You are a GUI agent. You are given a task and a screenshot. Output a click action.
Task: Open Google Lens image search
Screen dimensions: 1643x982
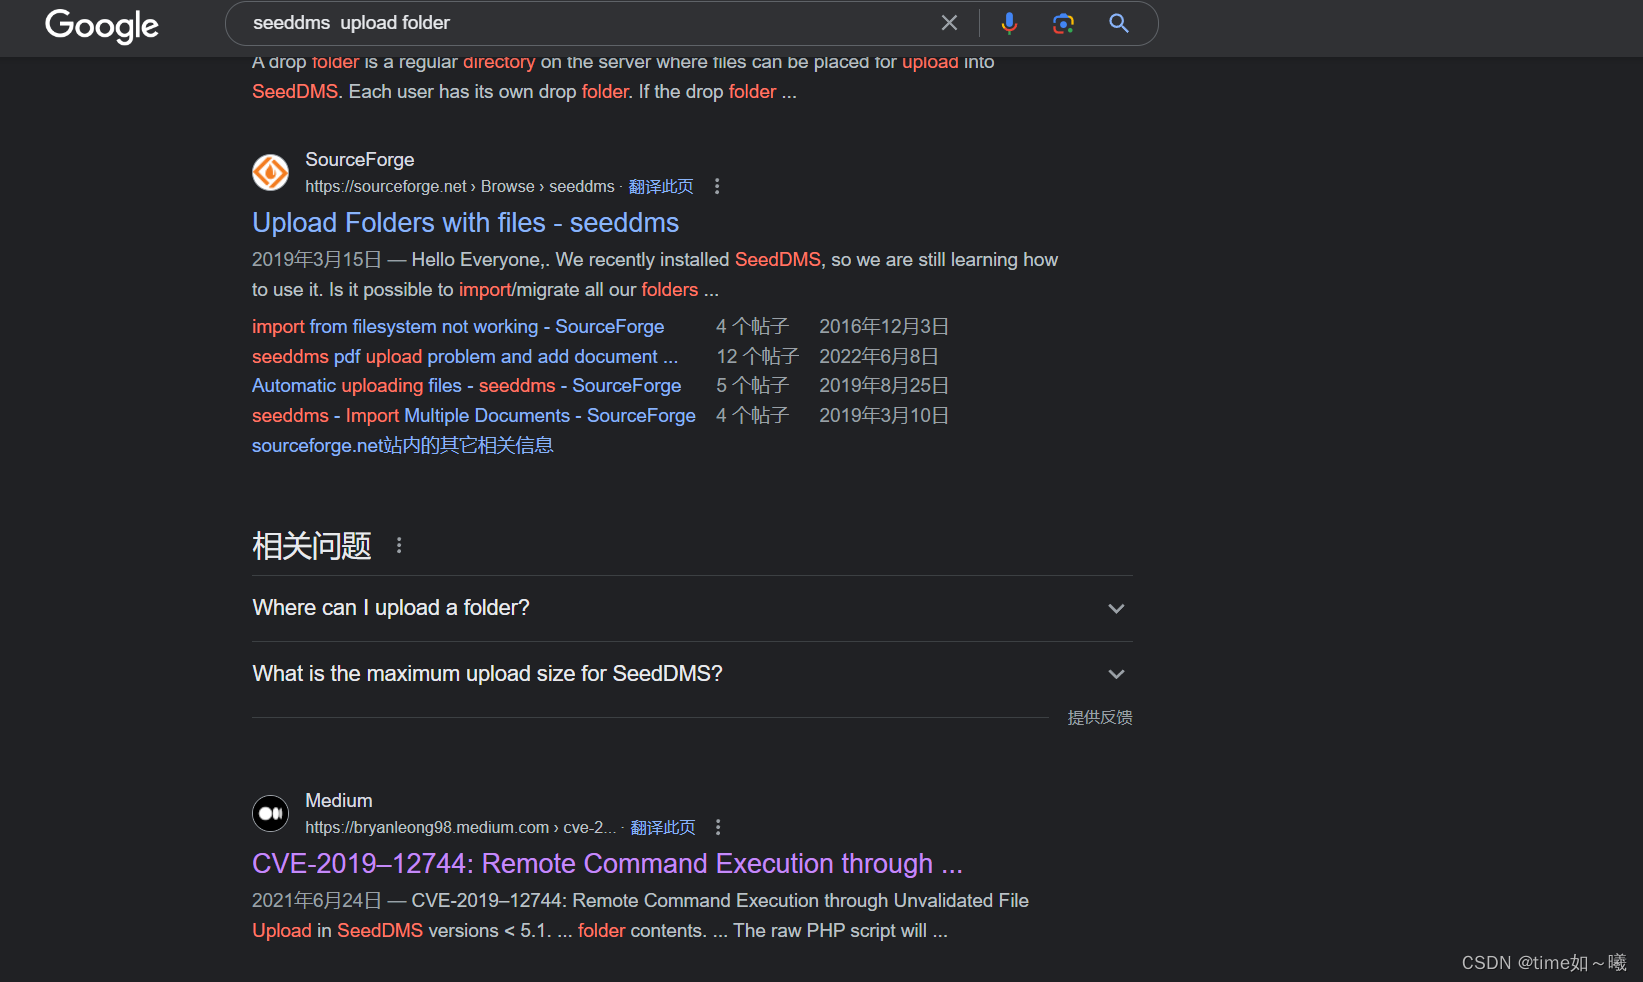coord(1063,23)
